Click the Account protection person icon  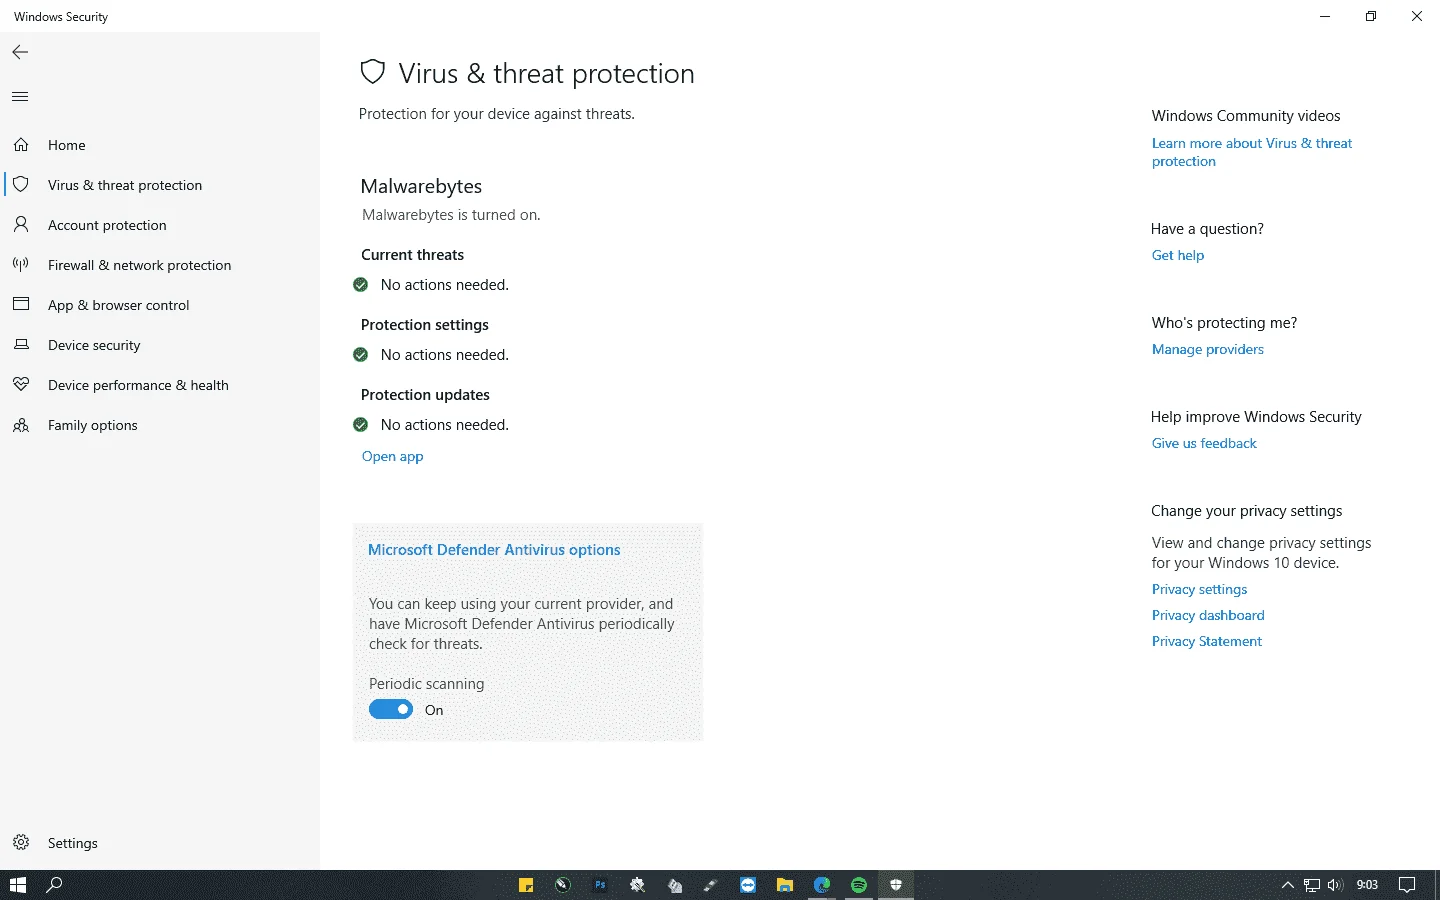click(21, 225)
